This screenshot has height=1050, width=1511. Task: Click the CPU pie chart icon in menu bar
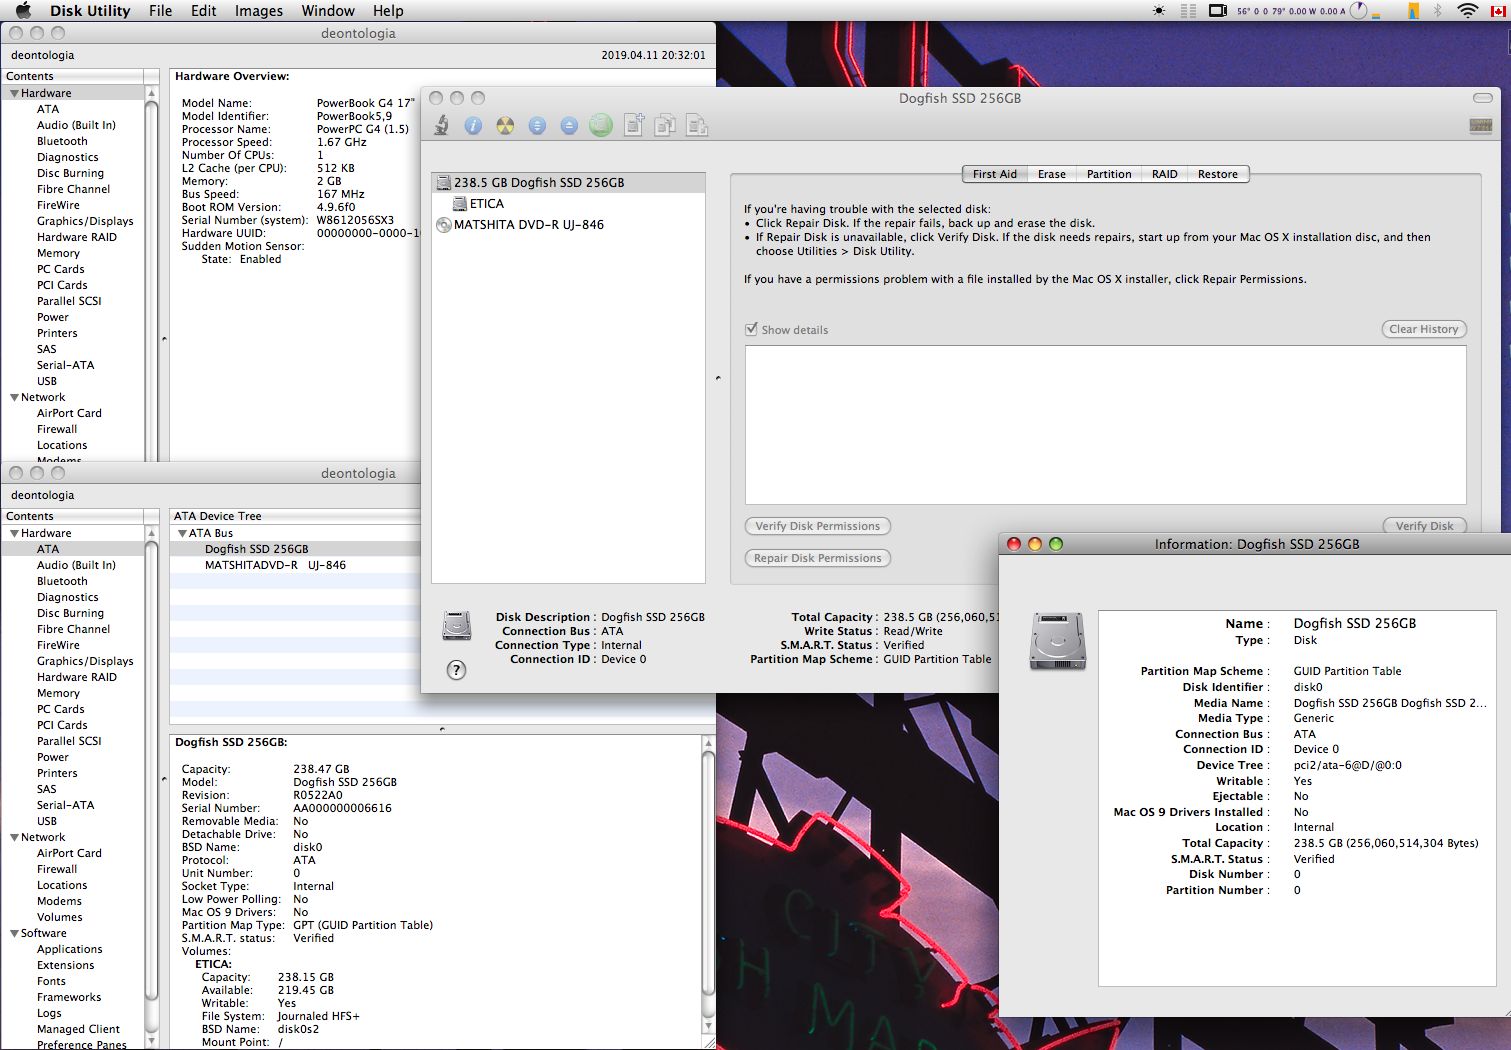pyautogui.click(x=1358, y=11)
